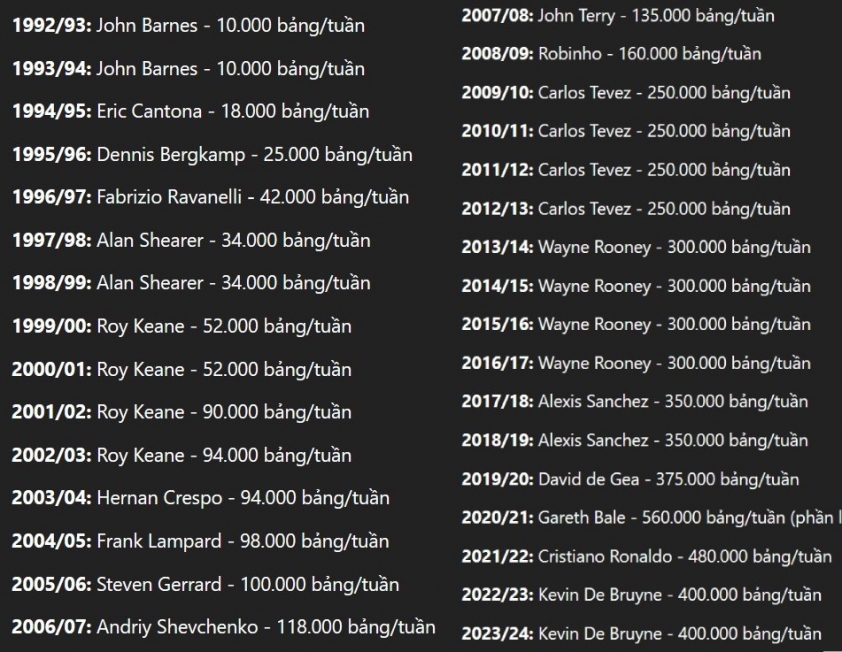Select the 2007/08 John Terry entry
Screen dimensions: 842x652
(618, 16)
